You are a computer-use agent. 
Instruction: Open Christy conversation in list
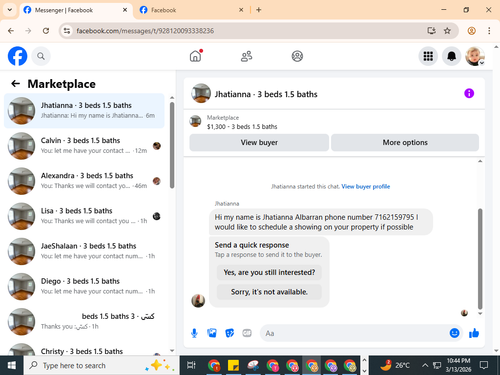point(84,348)
